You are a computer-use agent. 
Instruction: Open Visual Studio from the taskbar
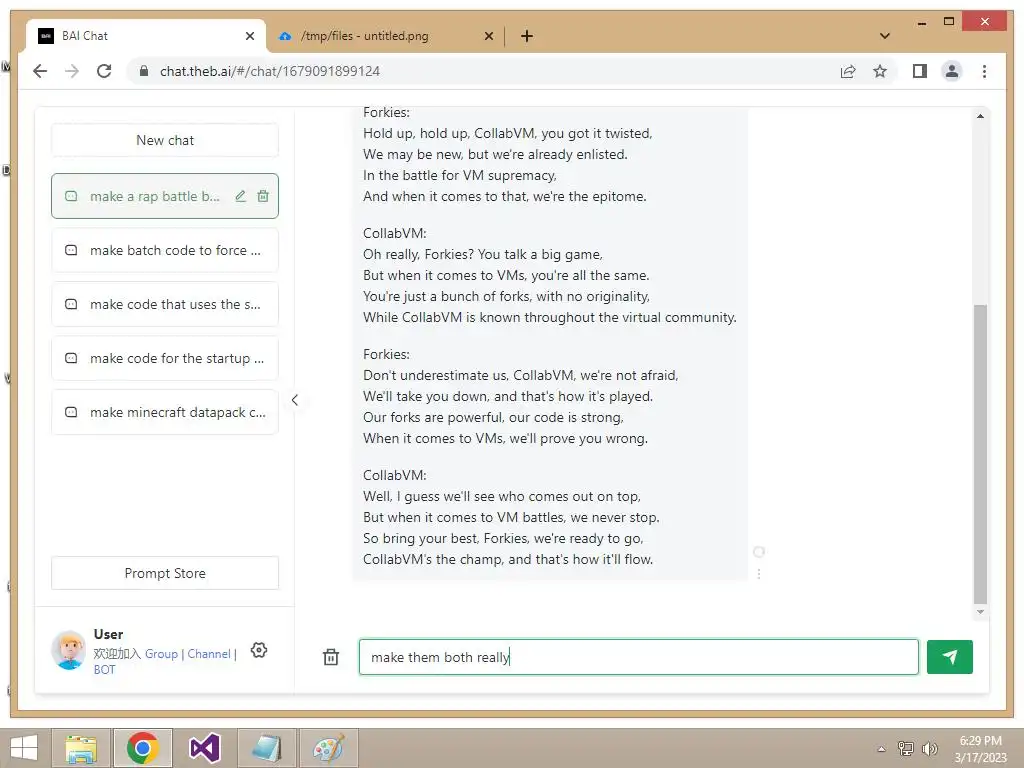coord(204,748)
